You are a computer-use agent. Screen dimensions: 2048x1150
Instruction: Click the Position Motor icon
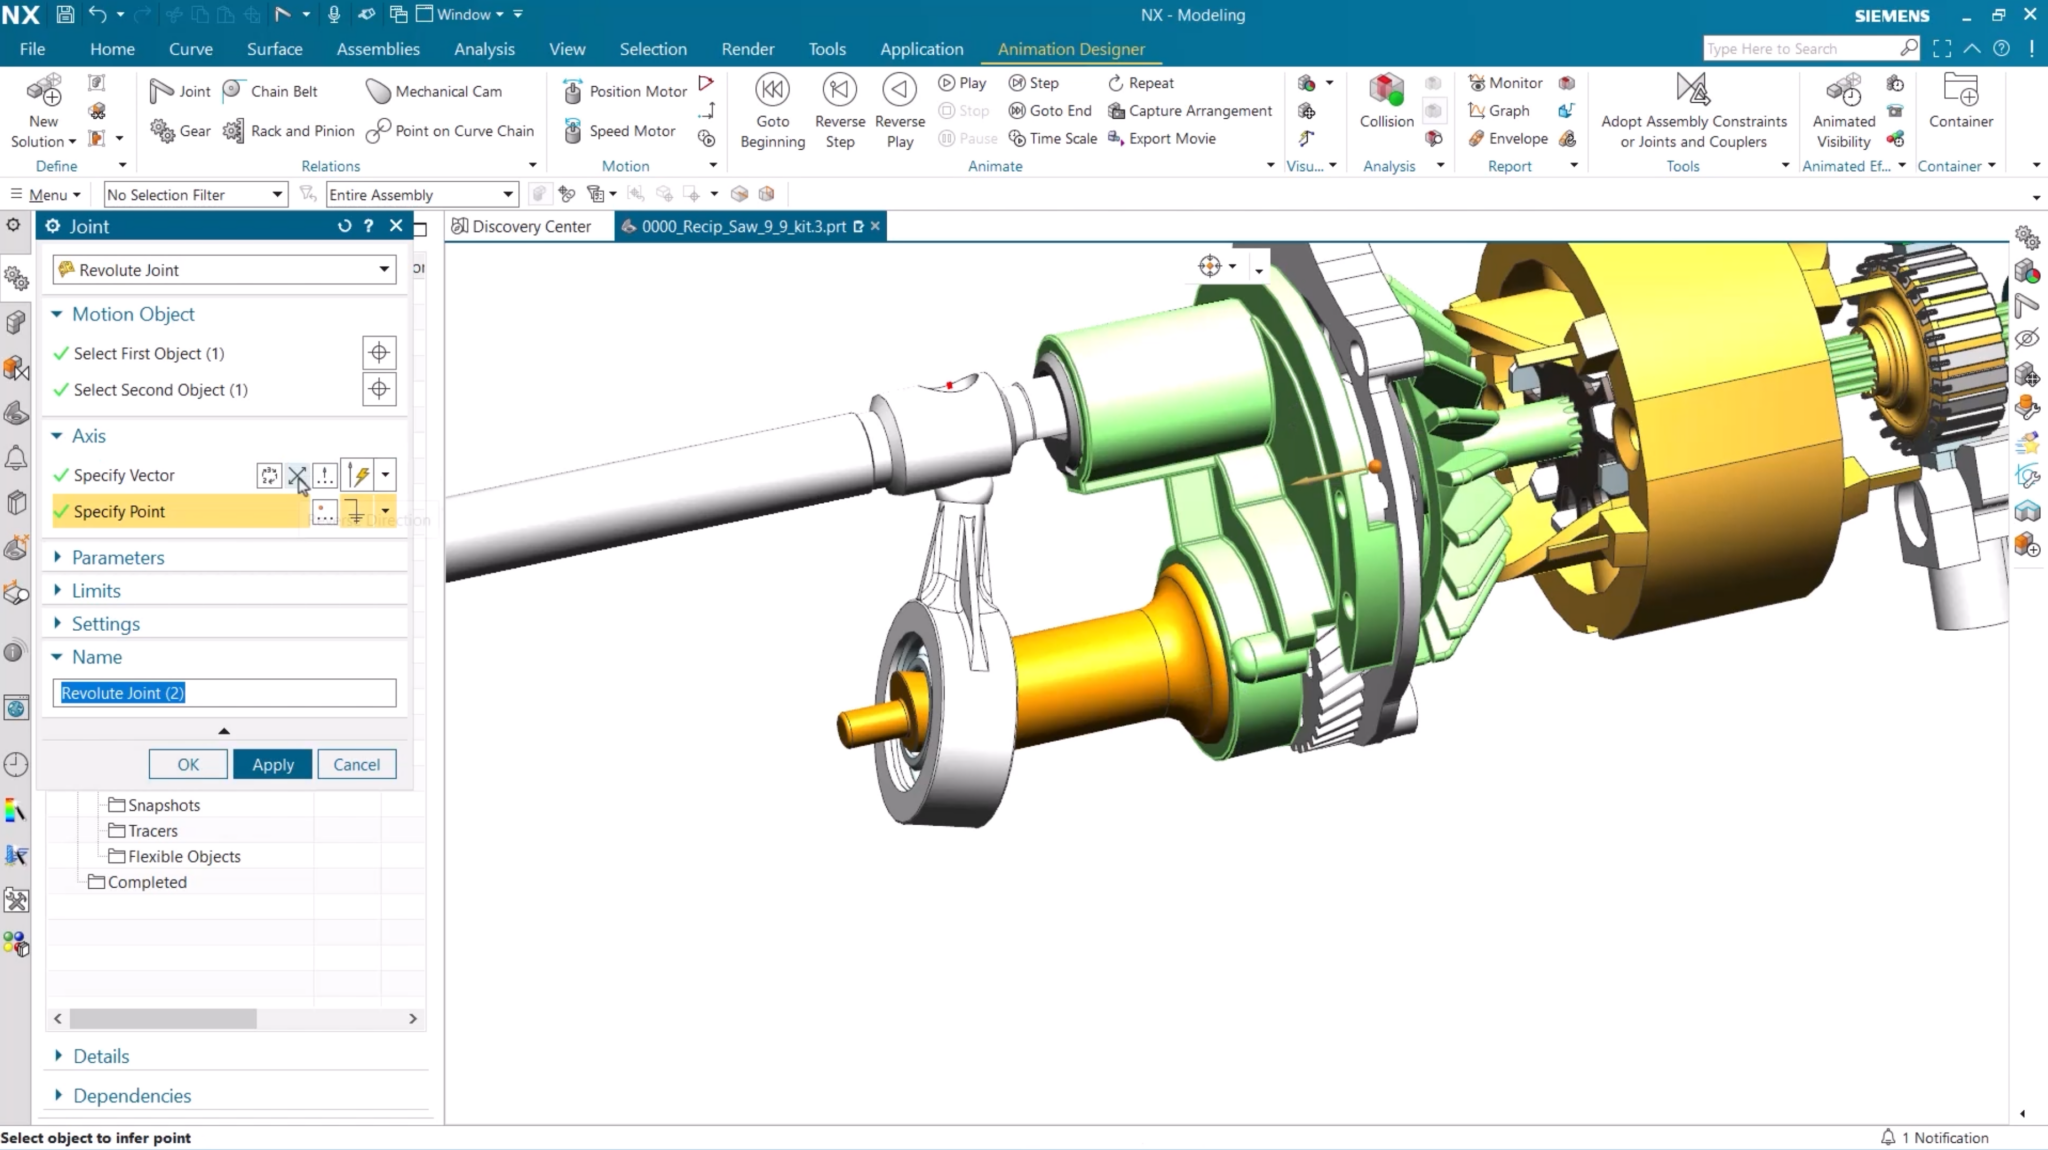point(573,91)
